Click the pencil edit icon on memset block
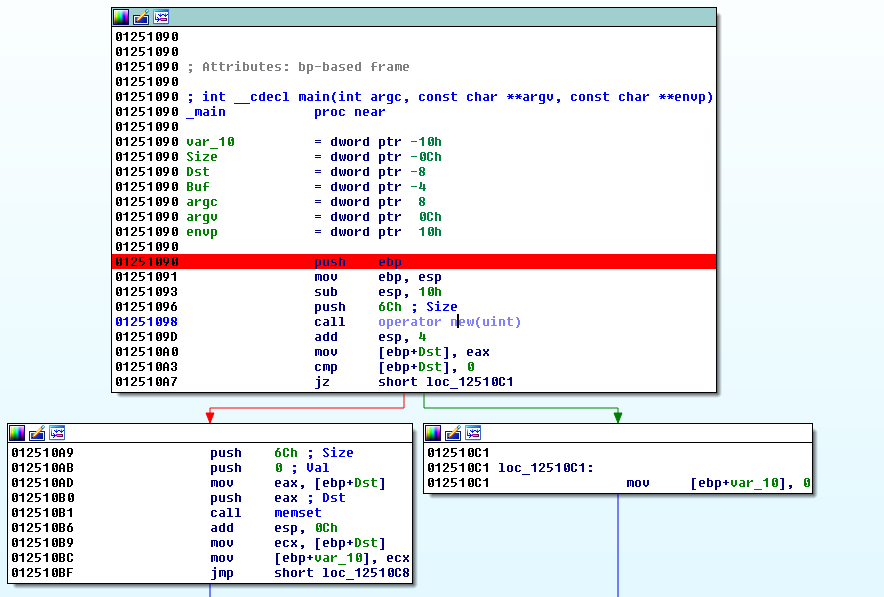 [37, 433]
